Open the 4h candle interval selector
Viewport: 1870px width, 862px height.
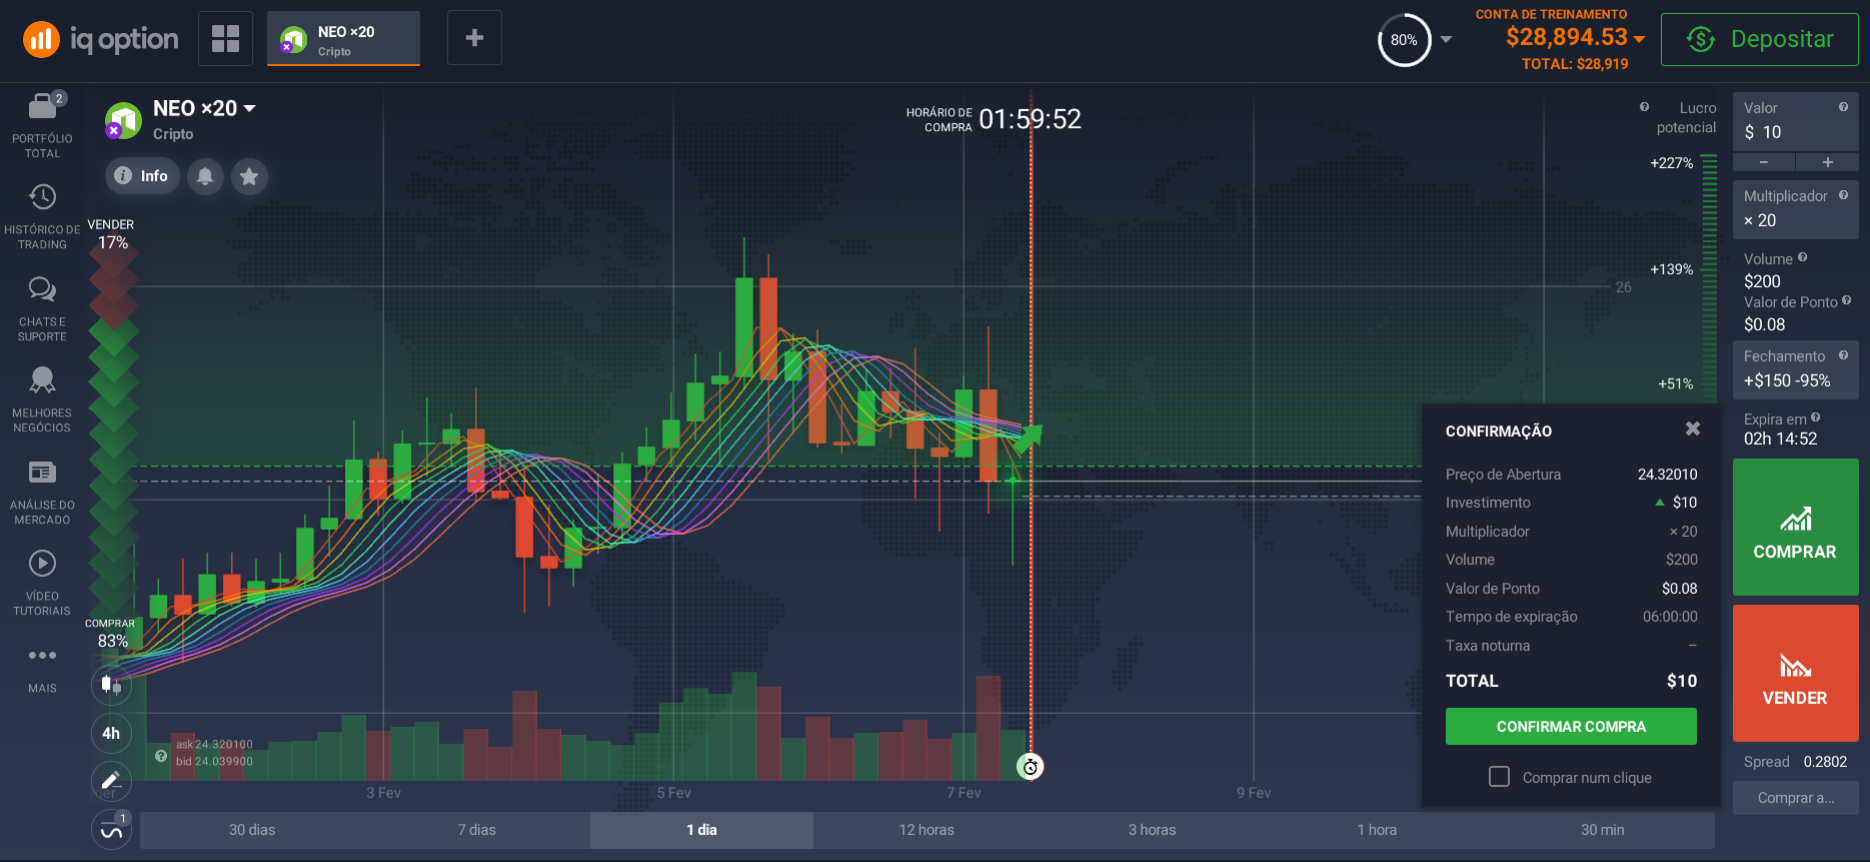coord(111,733)
